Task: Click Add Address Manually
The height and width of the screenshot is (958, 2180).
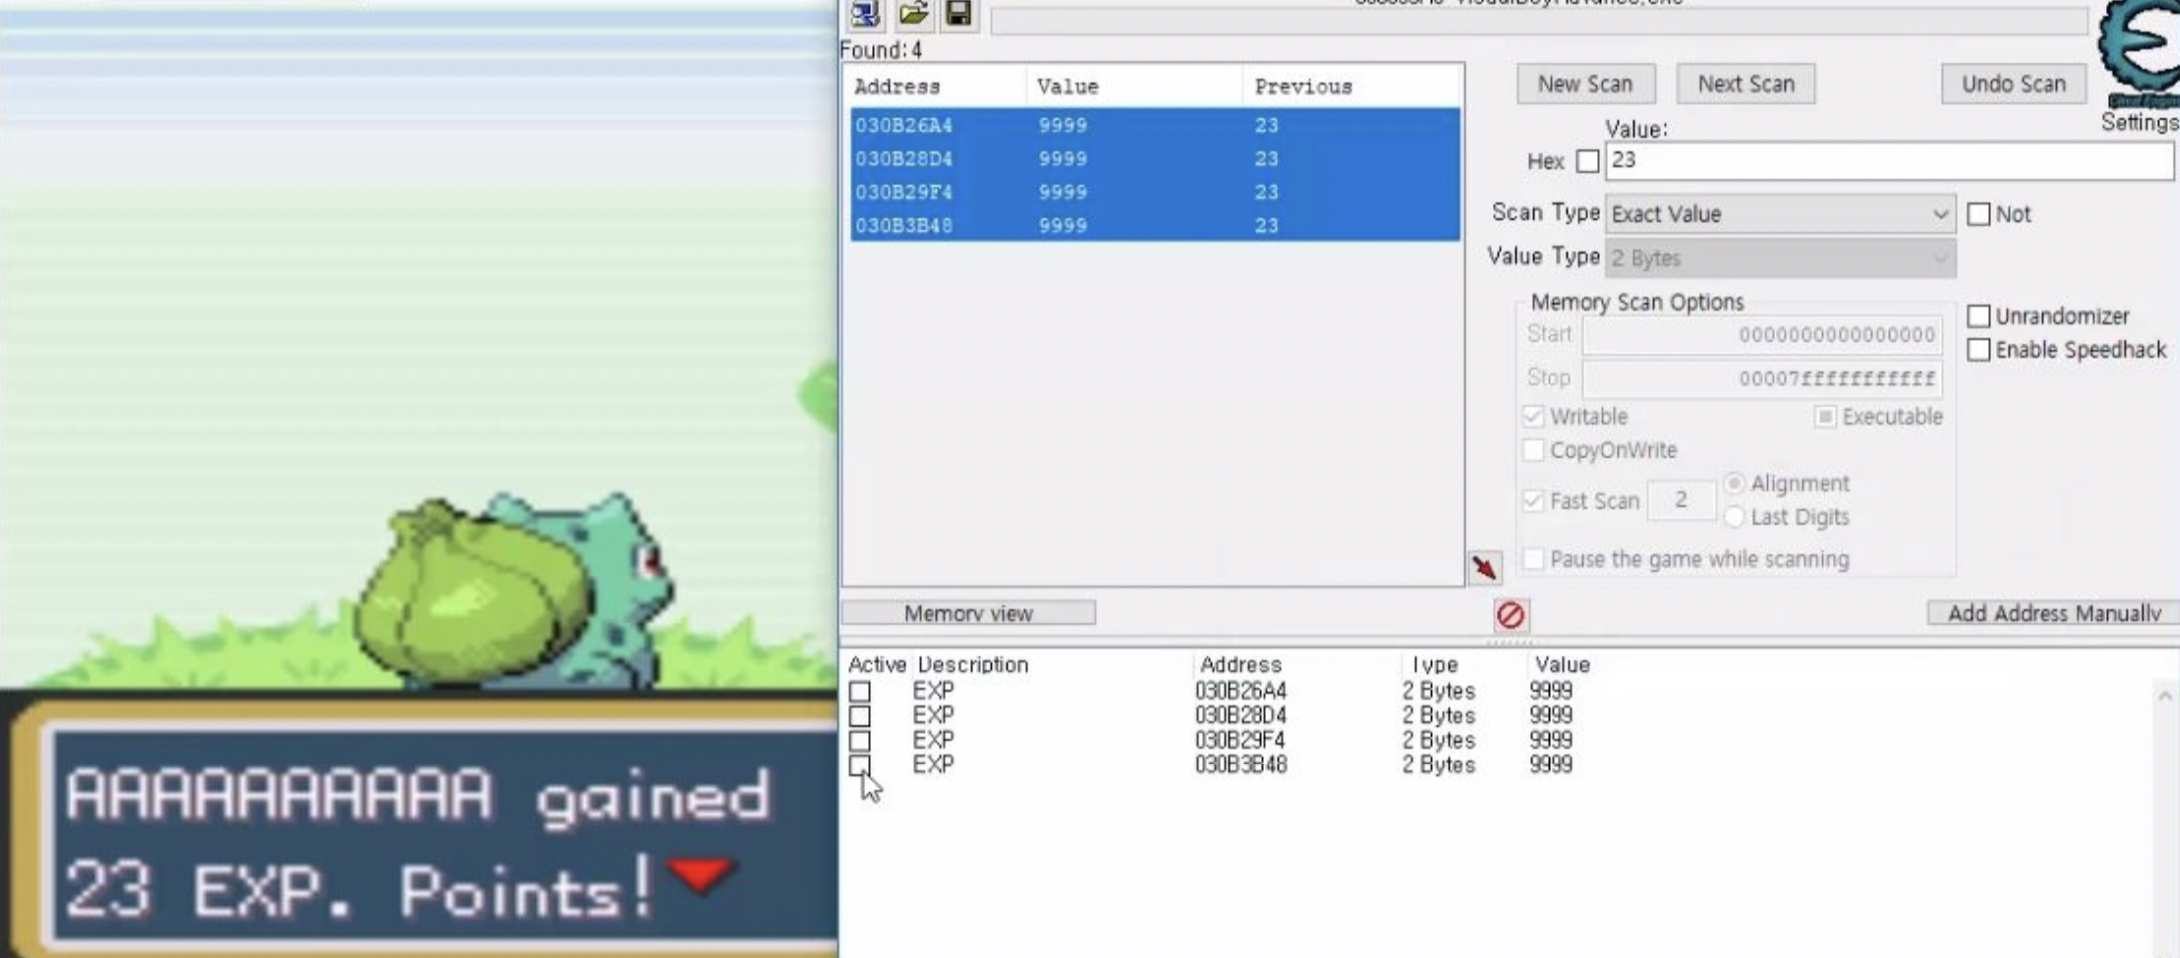Action: 2053,613
